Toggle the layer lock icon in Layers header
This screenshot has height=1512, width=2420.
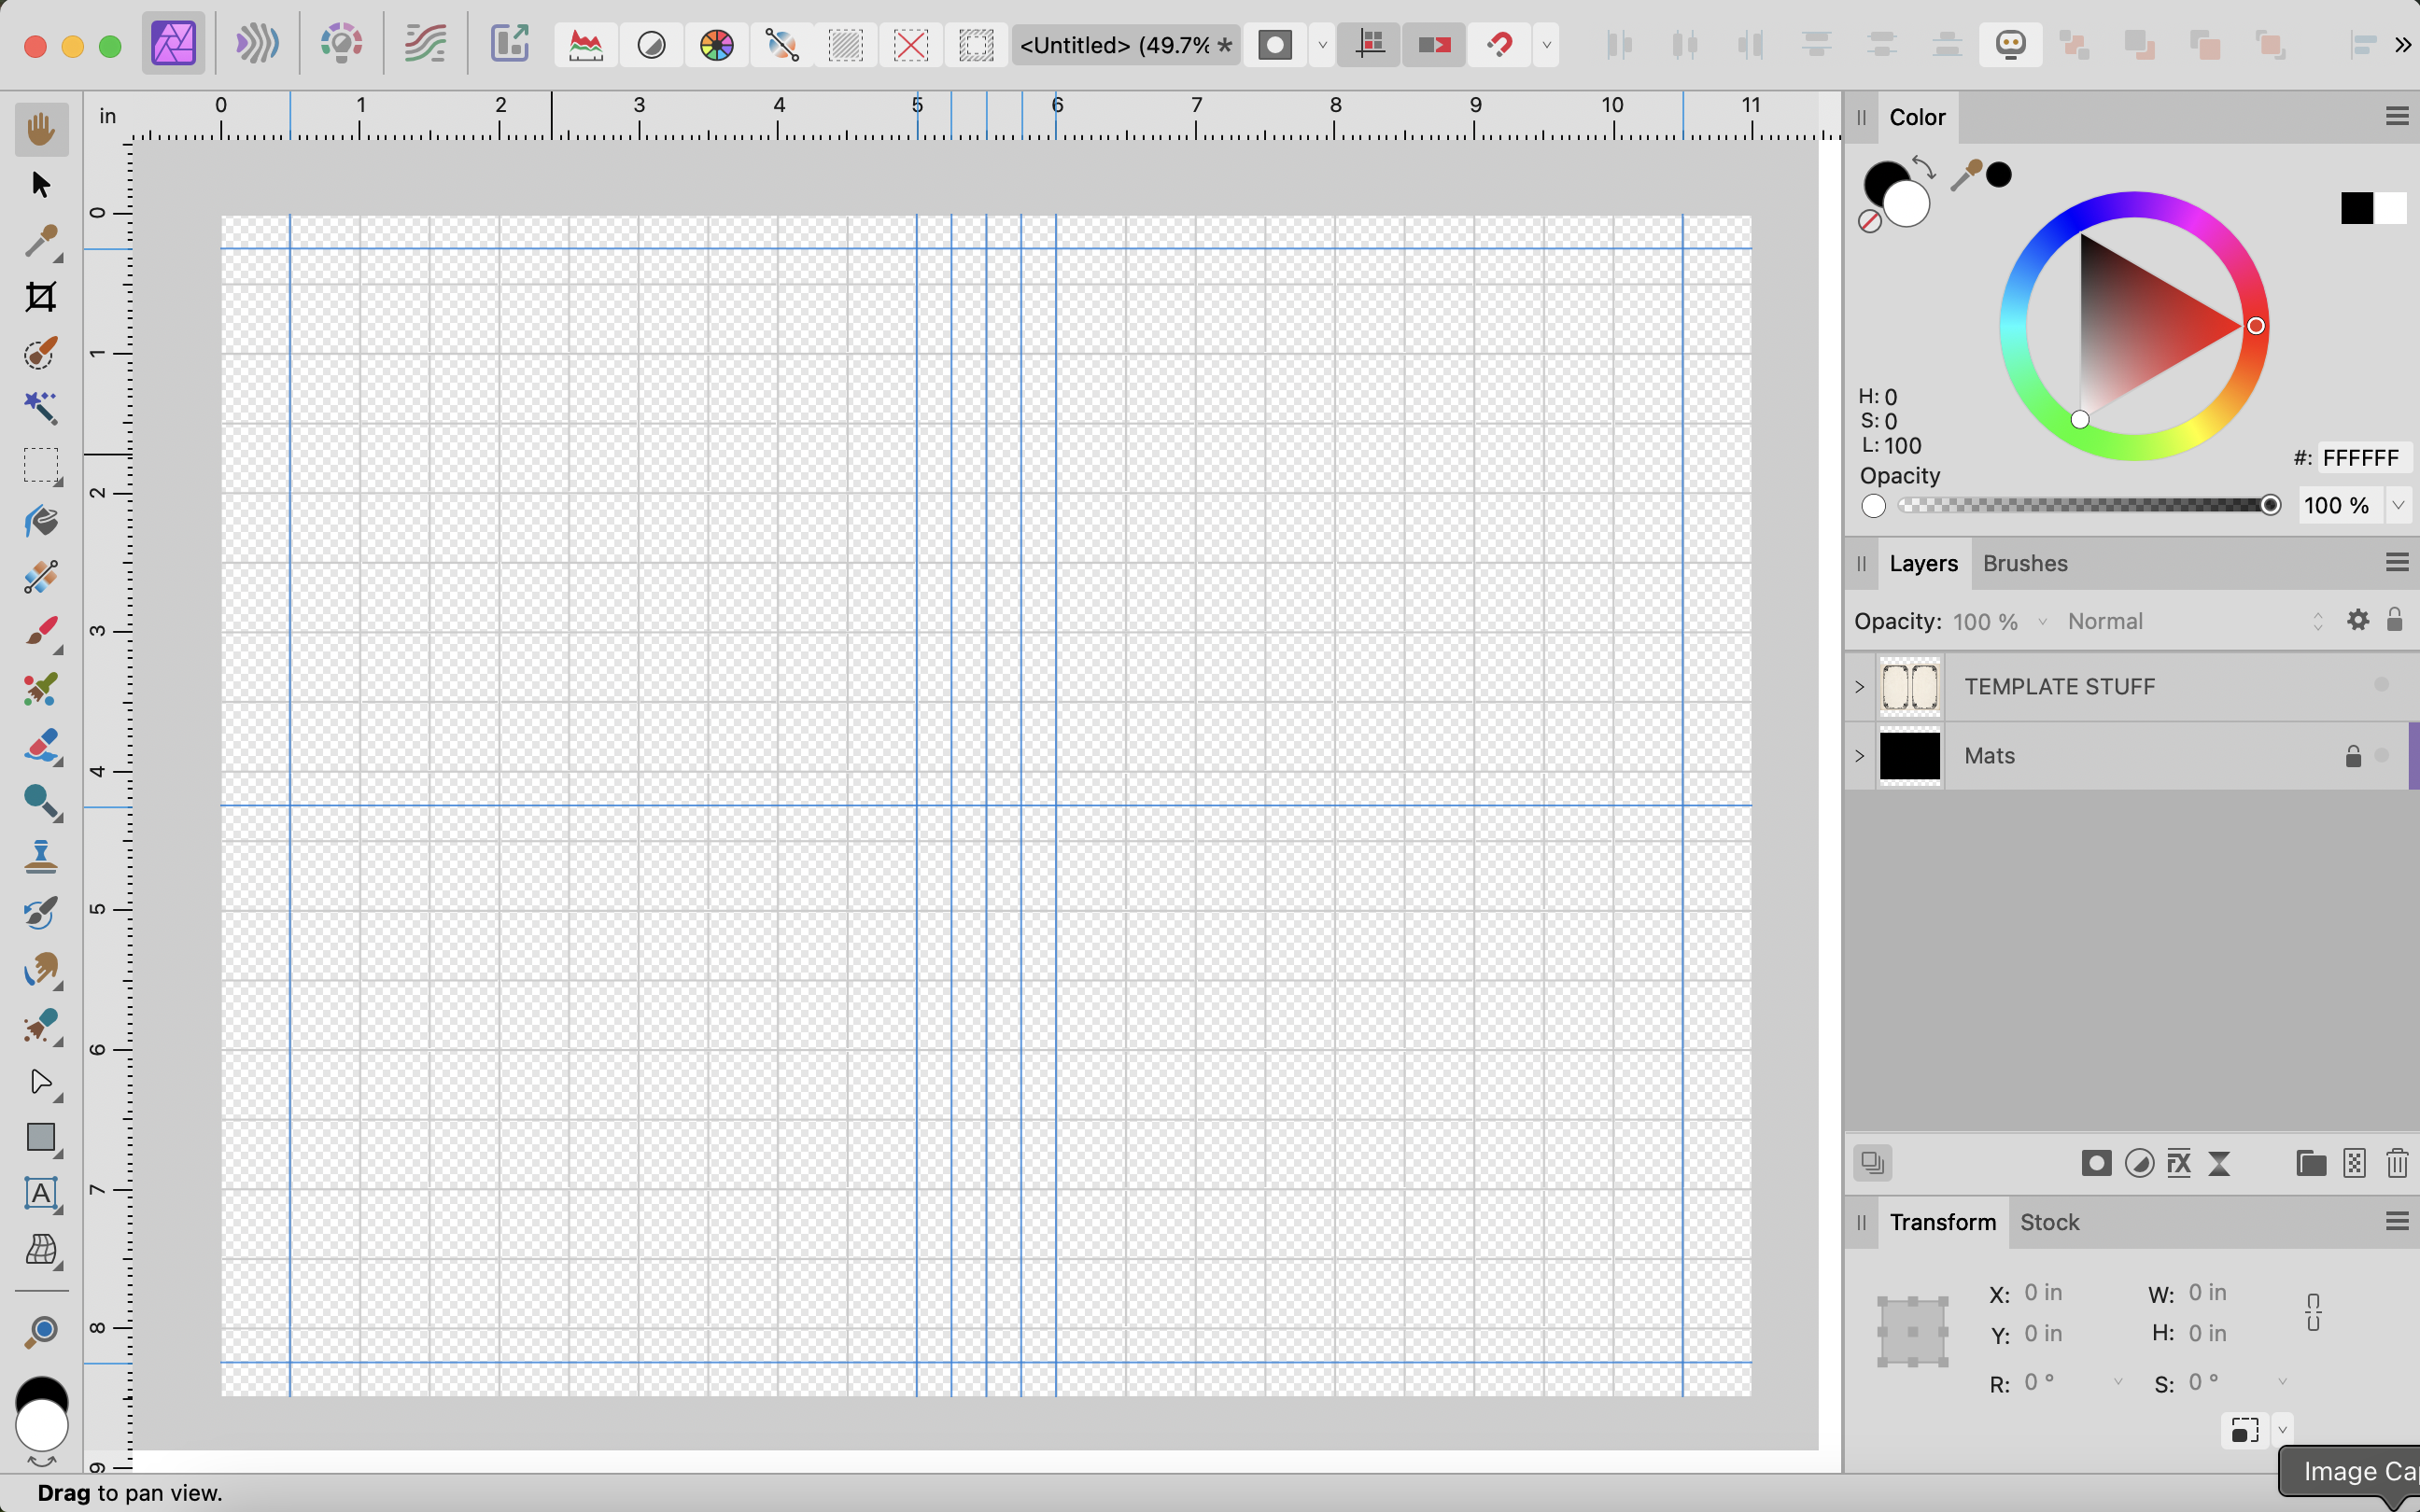2394,620
